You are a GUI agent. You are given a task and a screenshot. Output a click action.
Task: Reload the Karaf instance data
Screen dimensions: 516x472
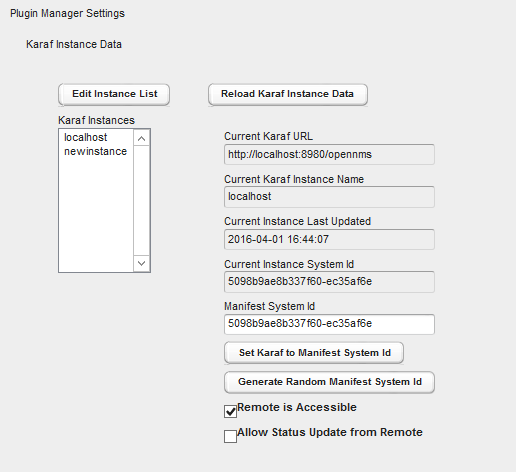tap(288, 94)
